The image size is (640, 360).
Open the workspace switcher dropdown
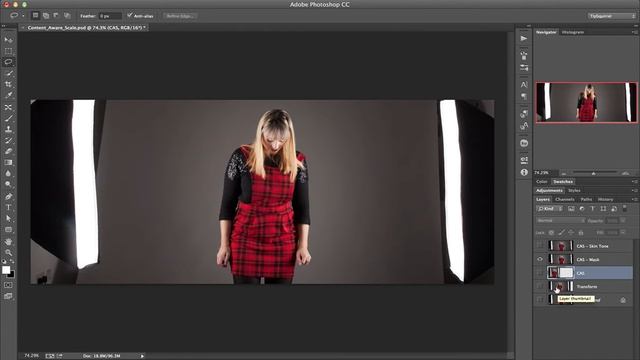click(x=612, y=16)
